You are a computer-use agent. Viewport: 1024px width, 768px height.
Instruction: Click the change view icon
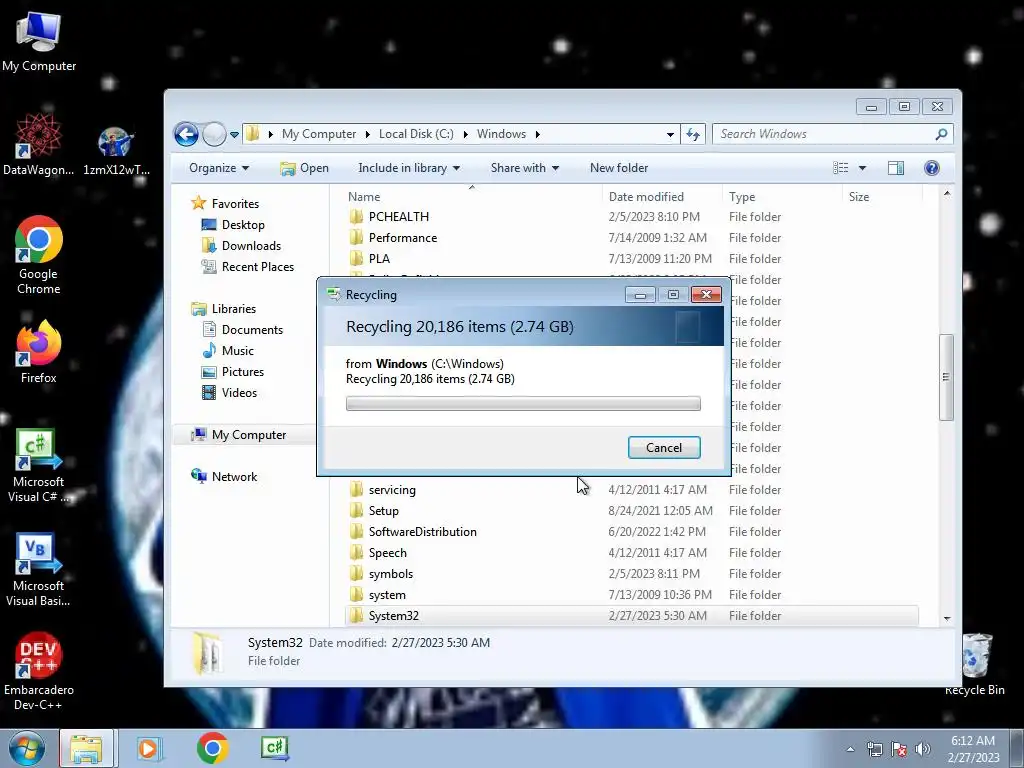click(x=840, y=168)
